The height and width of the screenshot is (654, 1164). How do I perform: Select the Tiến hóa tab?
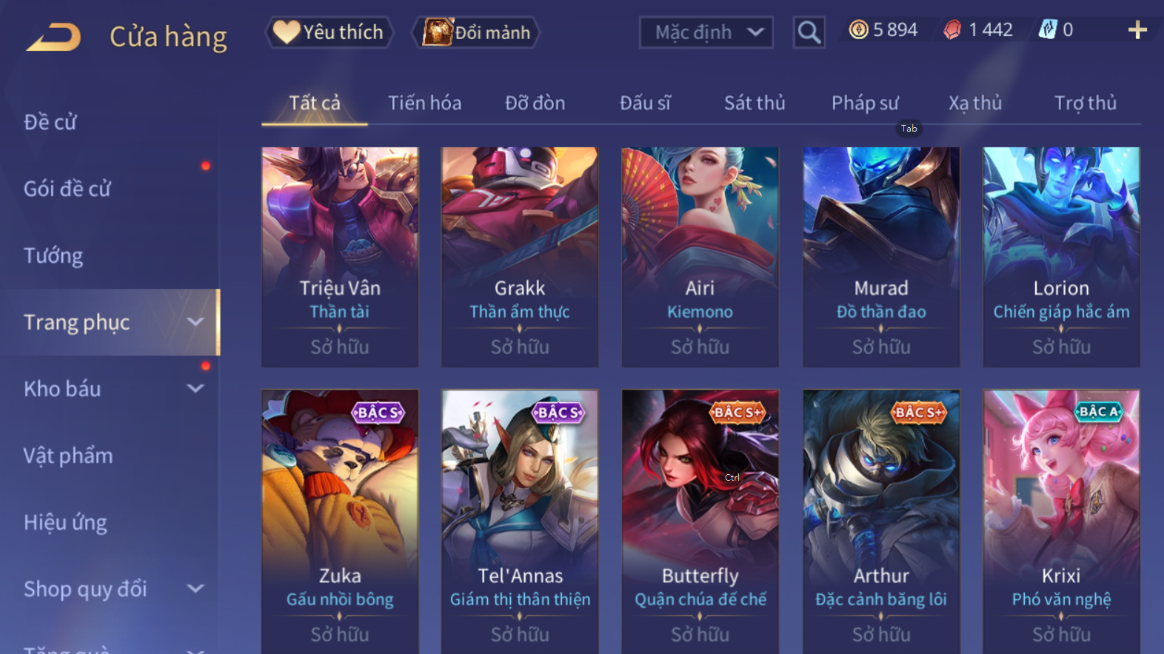point(425,103)
